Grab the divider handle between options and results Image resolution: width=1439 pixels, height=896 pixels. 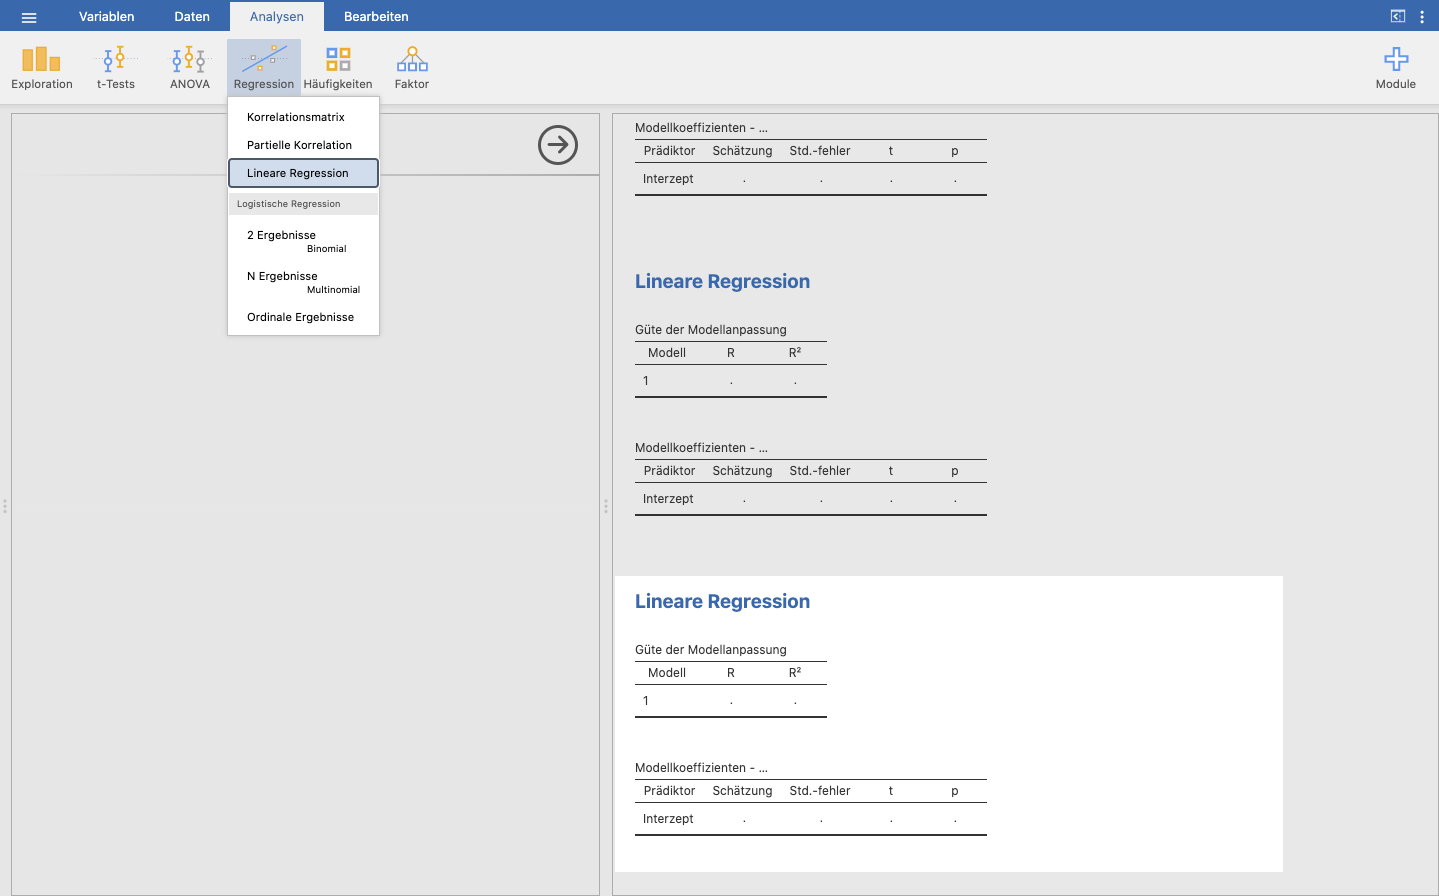pos(606,506)
